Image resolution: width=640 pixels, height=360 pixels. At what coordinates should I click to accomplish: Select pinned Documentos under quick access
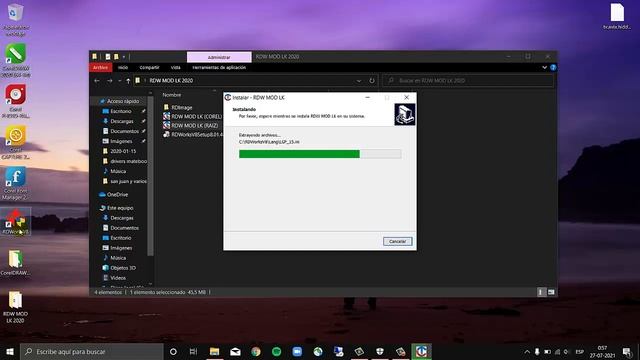pyautogui.click(x=124, y=131)
